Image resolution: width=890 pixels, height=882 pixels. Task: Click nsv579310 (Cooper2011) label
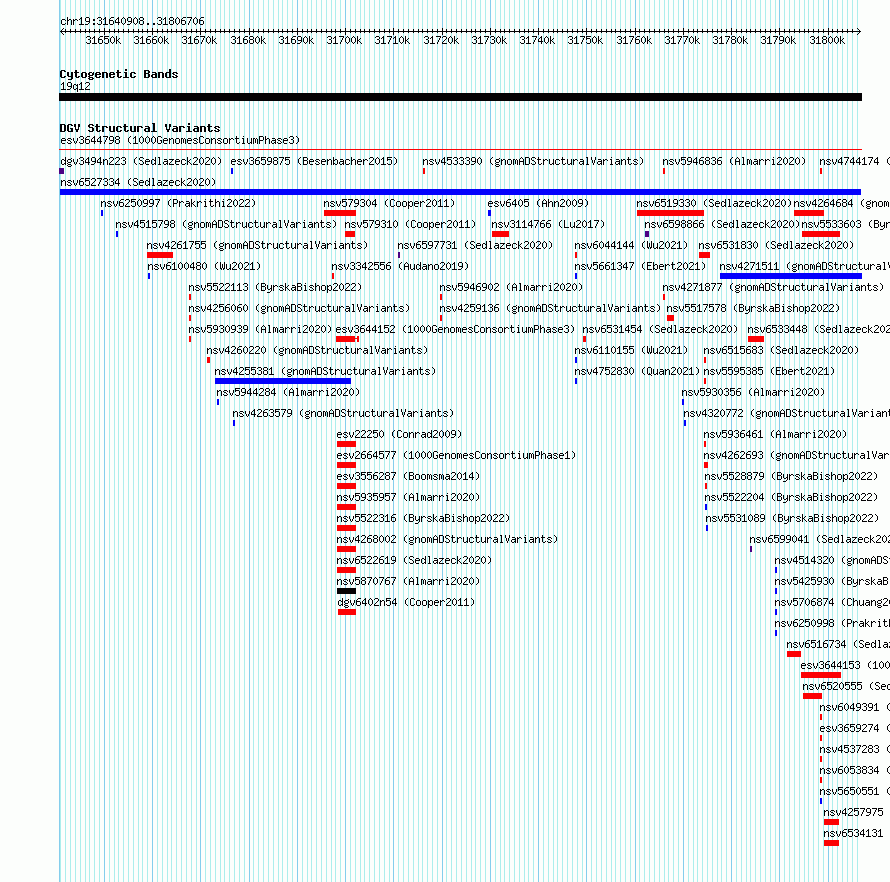410,224
